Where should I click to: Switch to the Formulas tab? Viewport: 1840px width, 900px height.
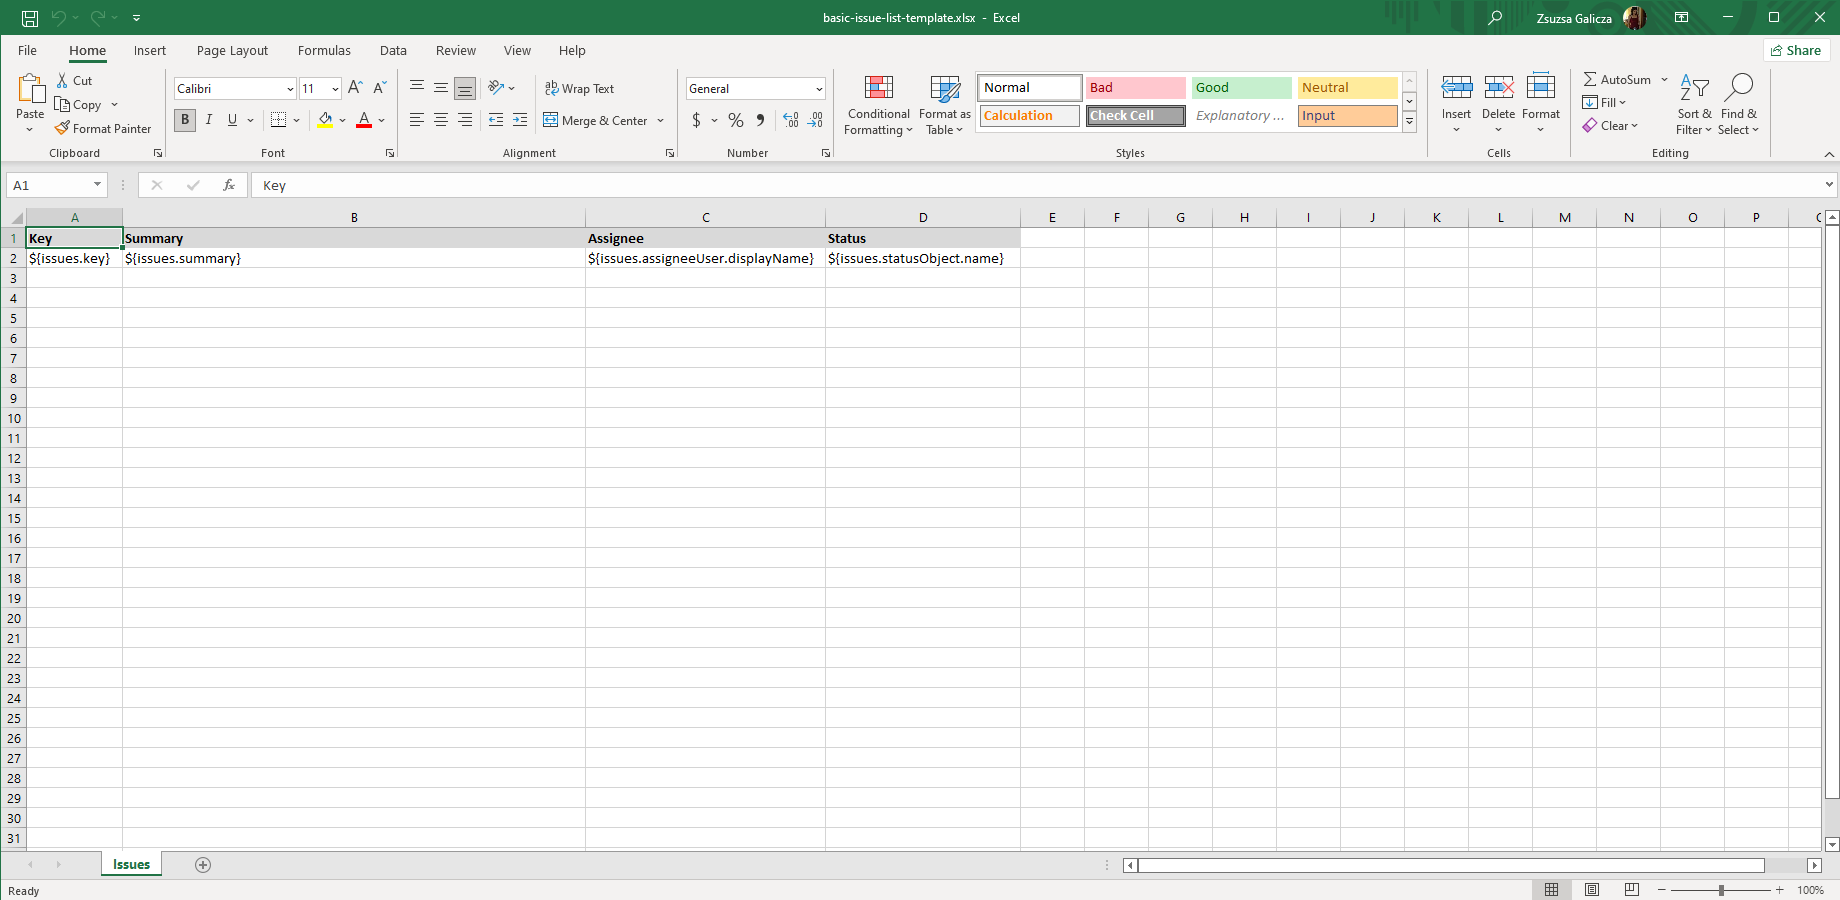click(x=324, y=50)
